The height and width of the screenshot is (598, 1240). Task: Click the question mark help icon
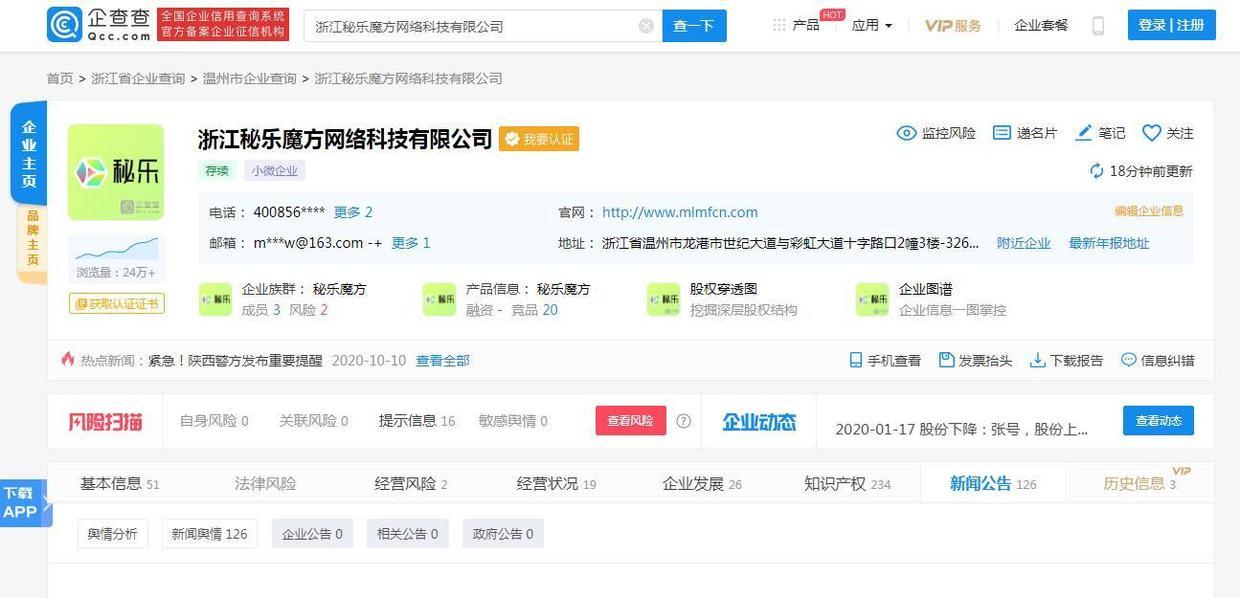click(x=683, y=421)
